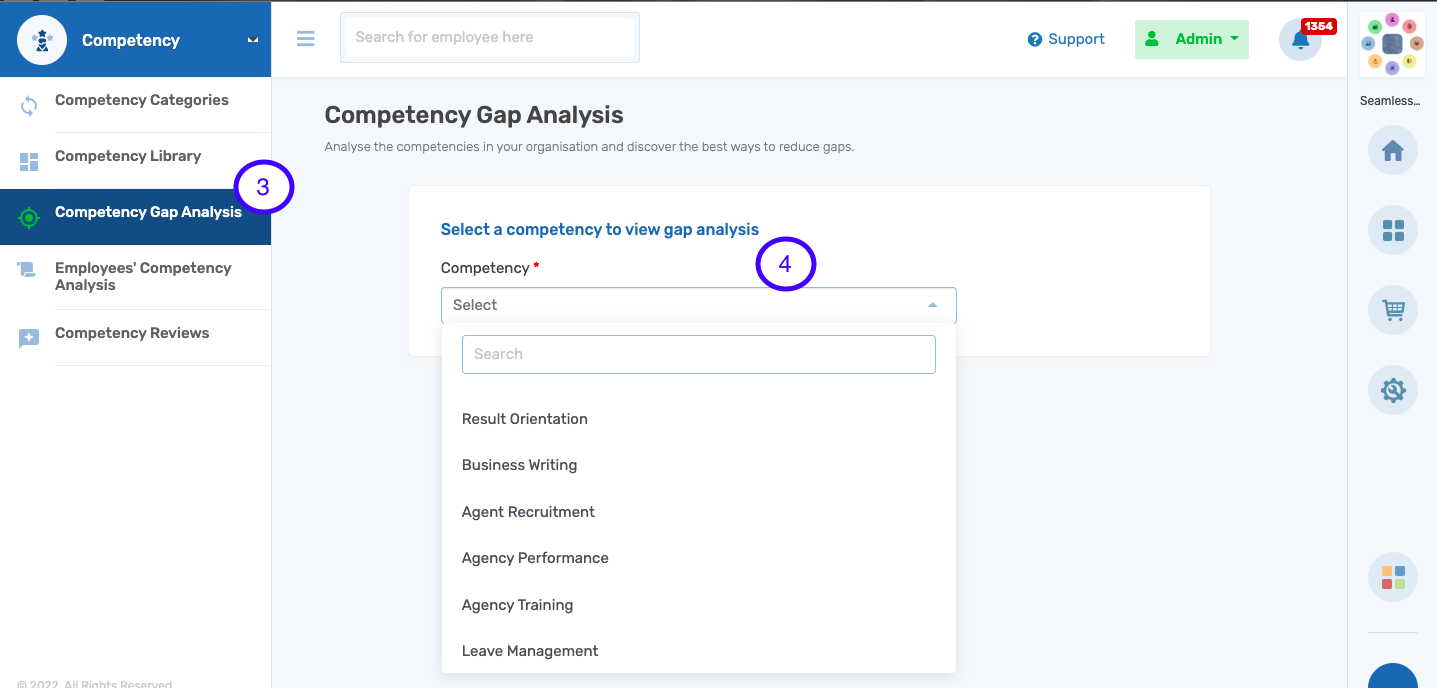Navigate to Competency Reviews
The image size is (1437, 688).
coord(132,333)
